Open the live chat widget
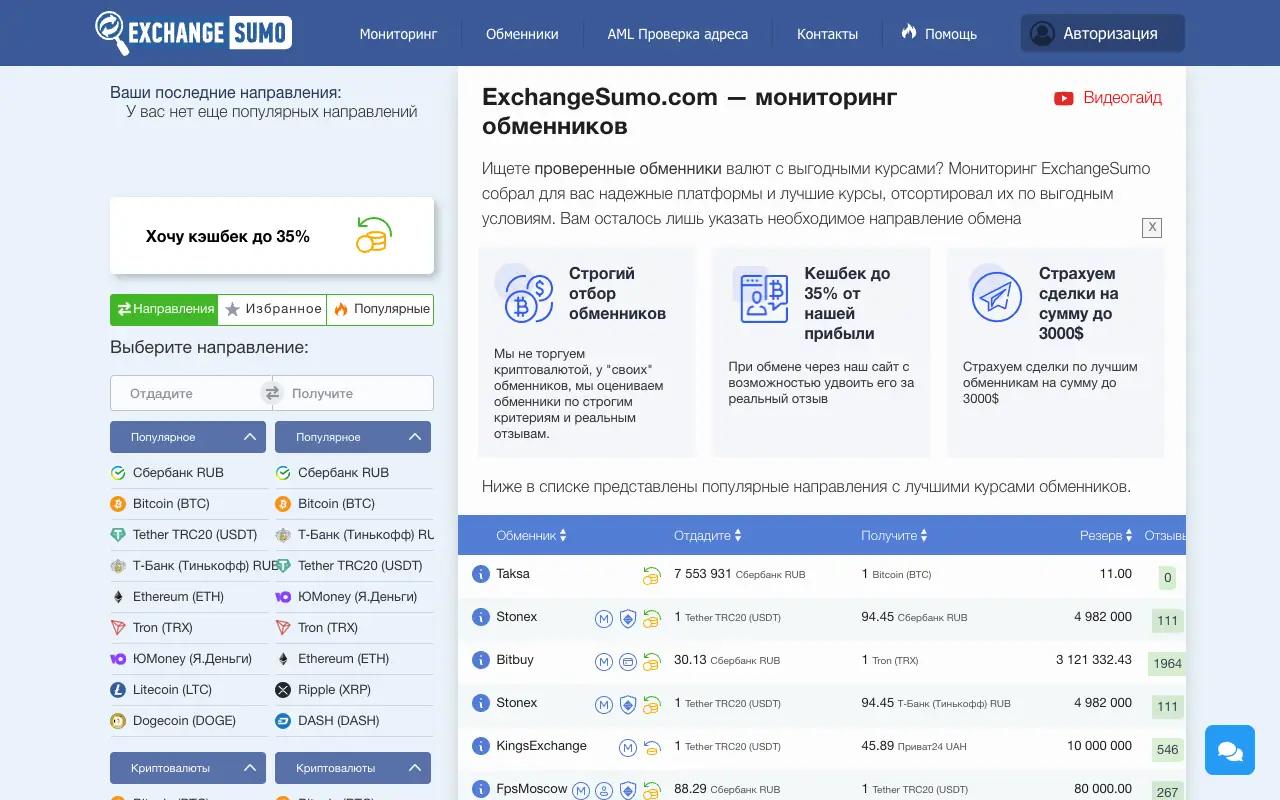 coord(1229,750)
